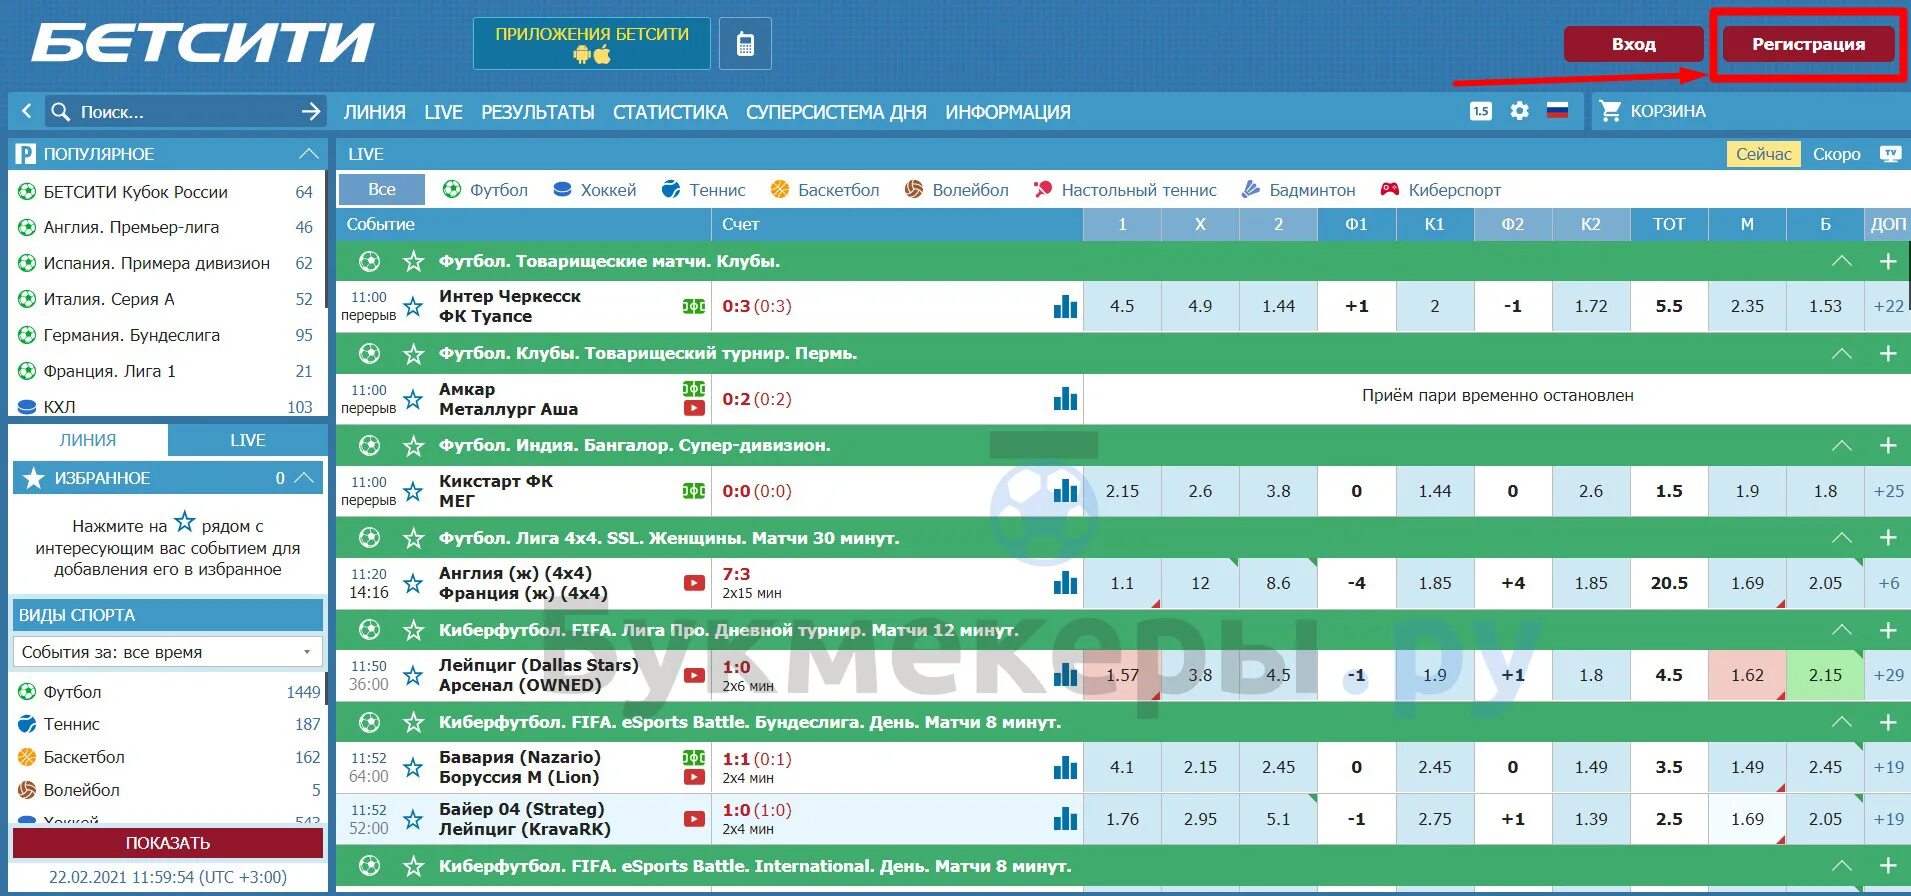The image size is (1911, 896).
Task: Add Лейпциг (Dallas Stars) match to favorites
Action: pyautogui.click(x=413, y=675)
